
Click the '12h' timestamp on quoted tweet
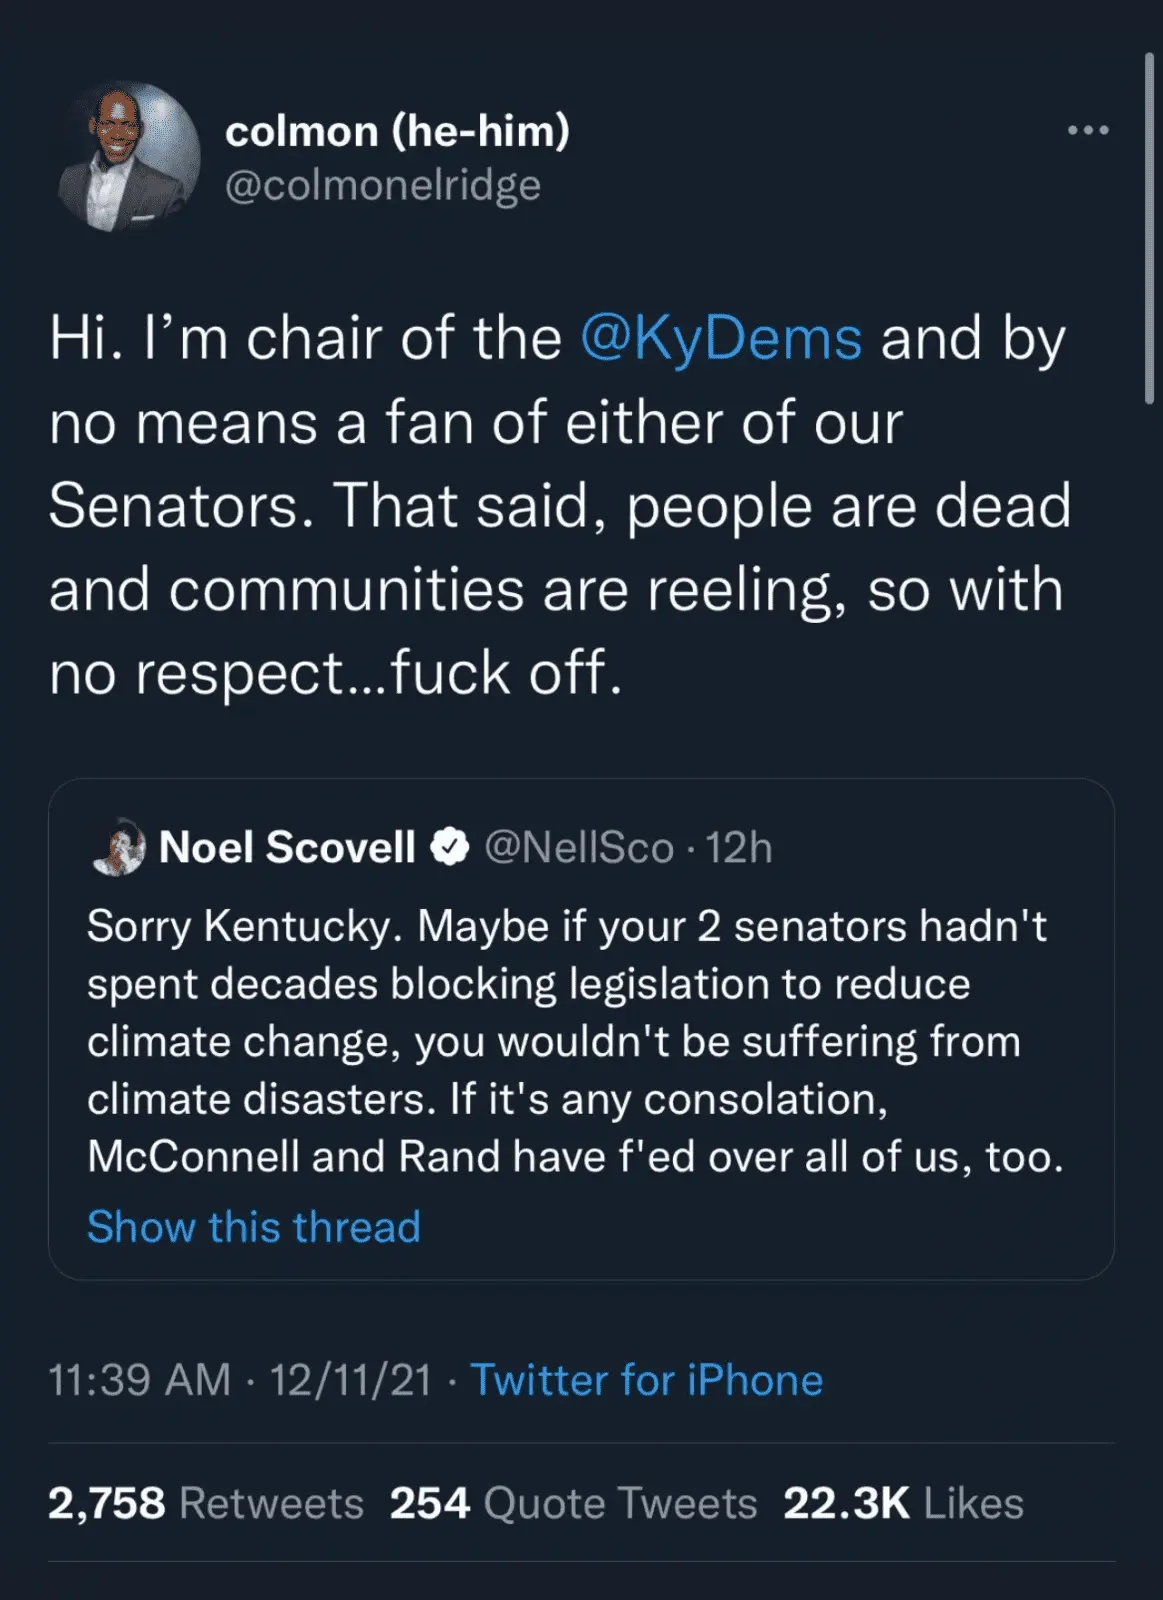tap(739, 848)
